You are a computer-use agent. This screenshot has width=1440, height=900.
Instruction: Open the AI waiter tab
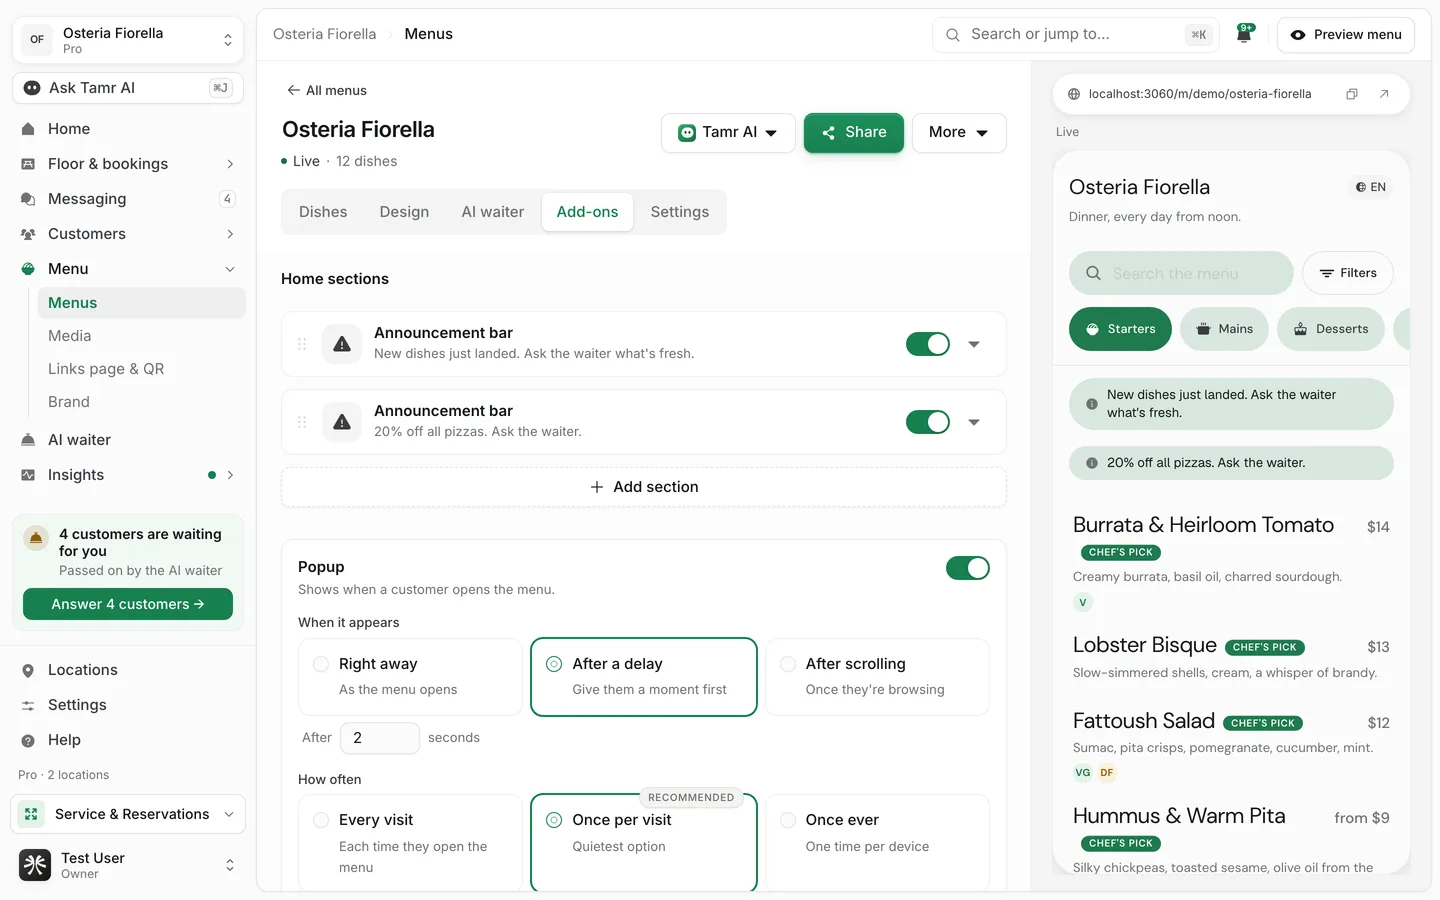click(493, 212)
